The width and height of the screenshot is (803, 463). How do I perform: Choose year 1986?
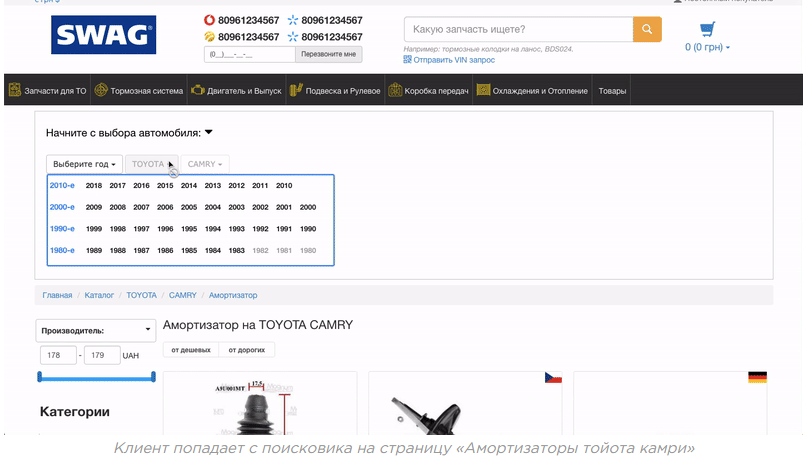(165, 250)
